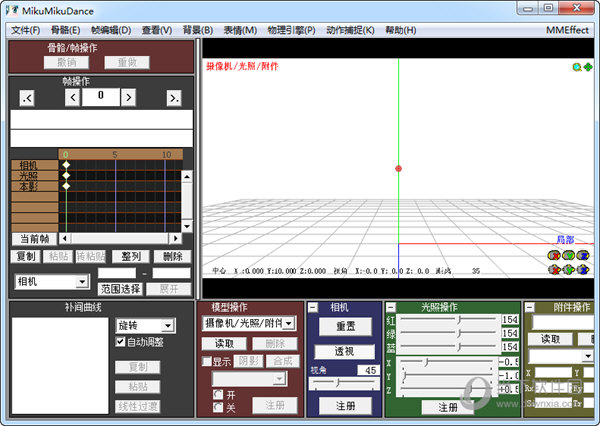The height and width of the screenshot is (426, 600).
Task: Collapse the camera (相机) panel with minus button
Action: tap(313, 307)
